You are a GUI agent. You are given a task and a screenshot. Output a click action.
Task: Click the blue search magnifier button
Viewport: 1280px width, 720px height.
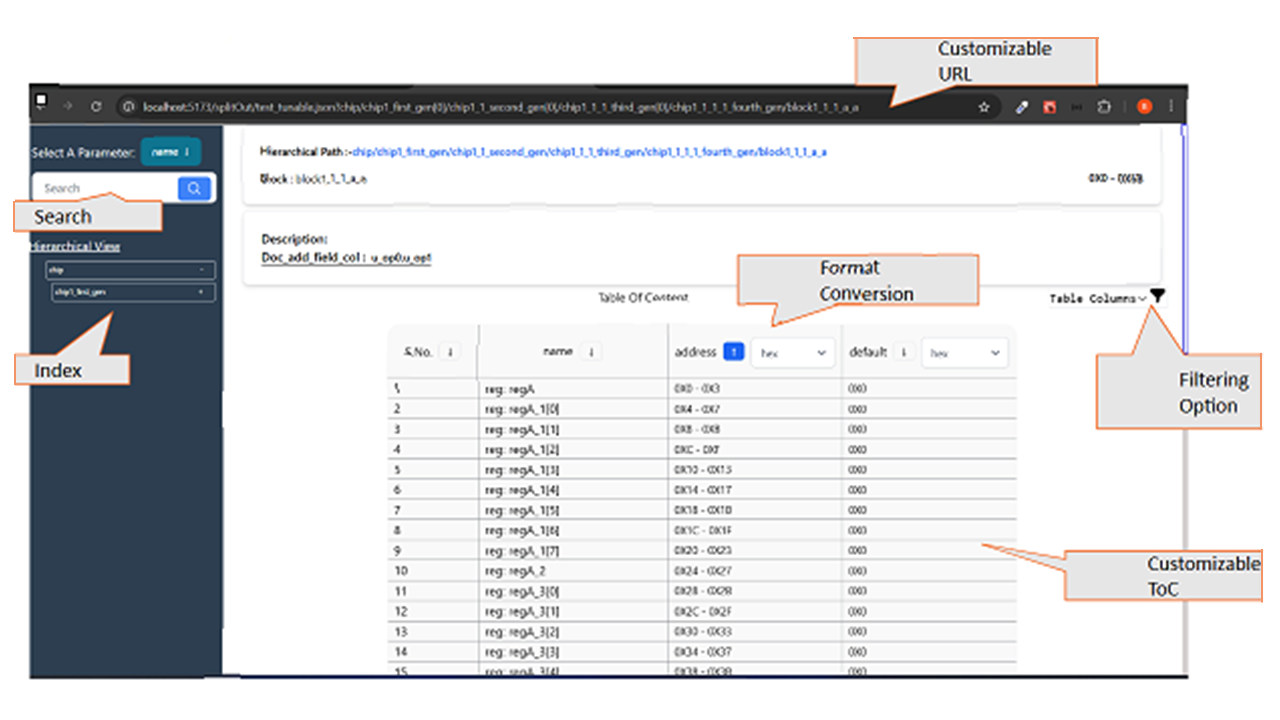(x=194, y=188)
